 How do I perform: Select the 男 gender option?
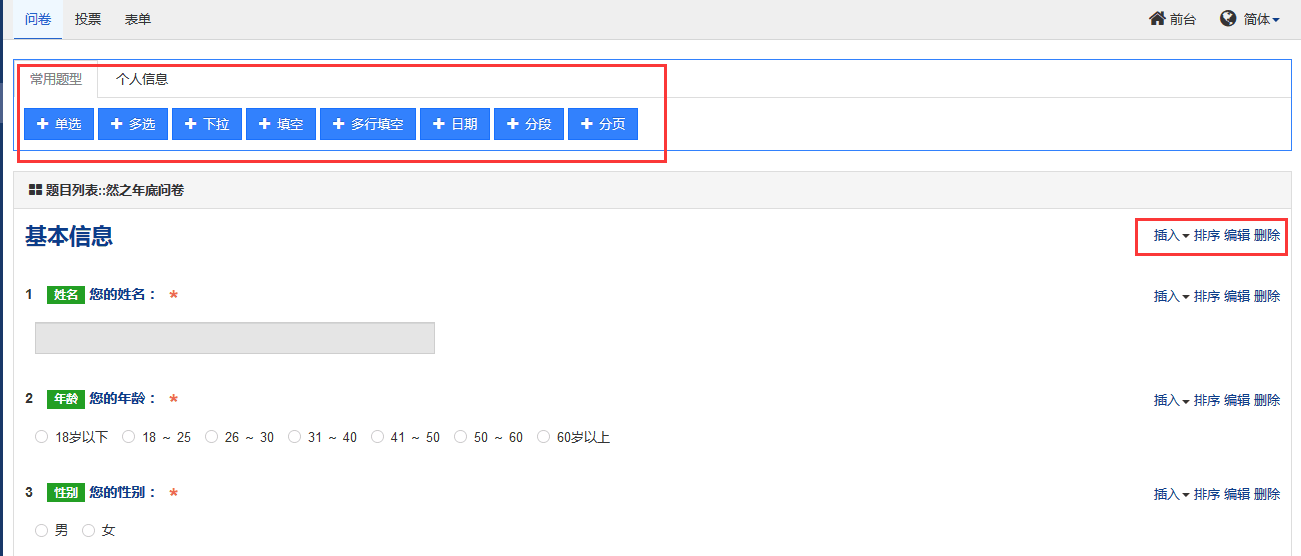[41, 530]
